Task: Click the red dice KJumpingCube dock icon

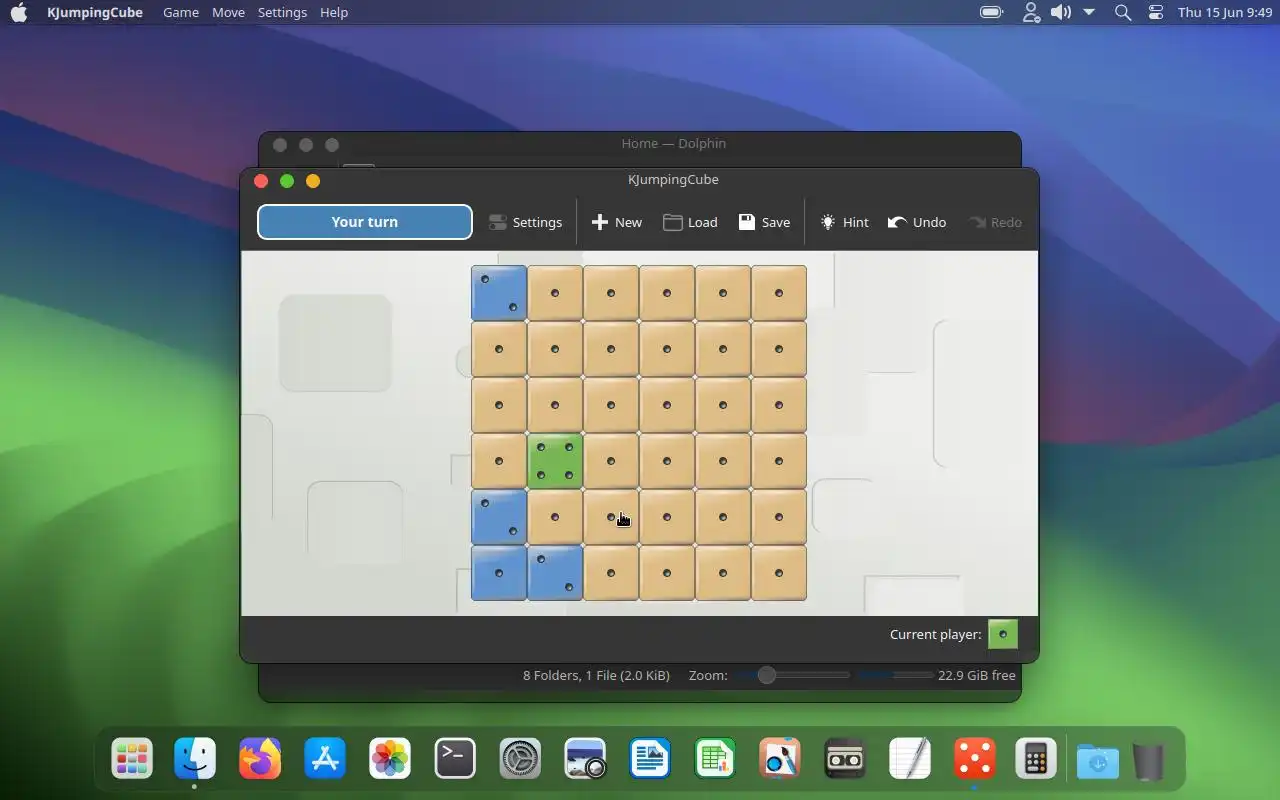Action: click(x=975, y=759)
